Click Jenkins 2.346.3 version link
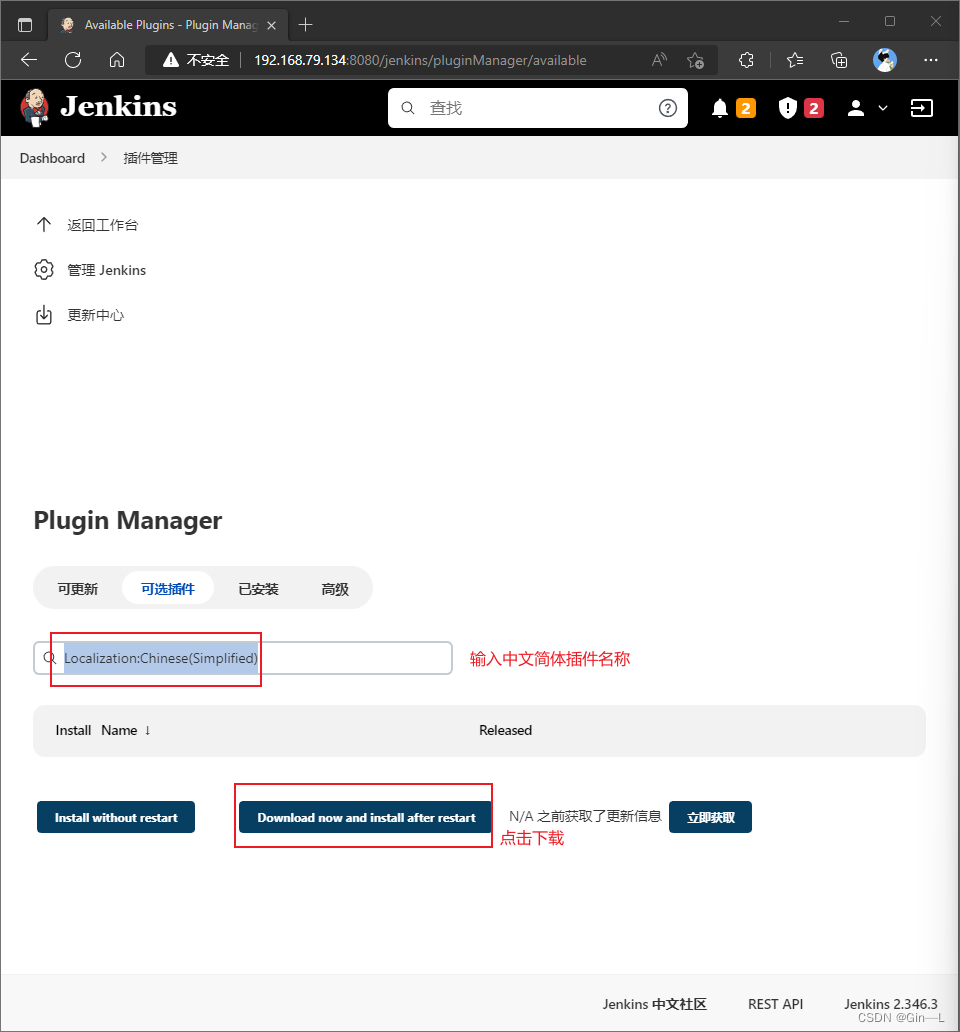The height and width of the screenshot is (1032, 960). 891,1004
